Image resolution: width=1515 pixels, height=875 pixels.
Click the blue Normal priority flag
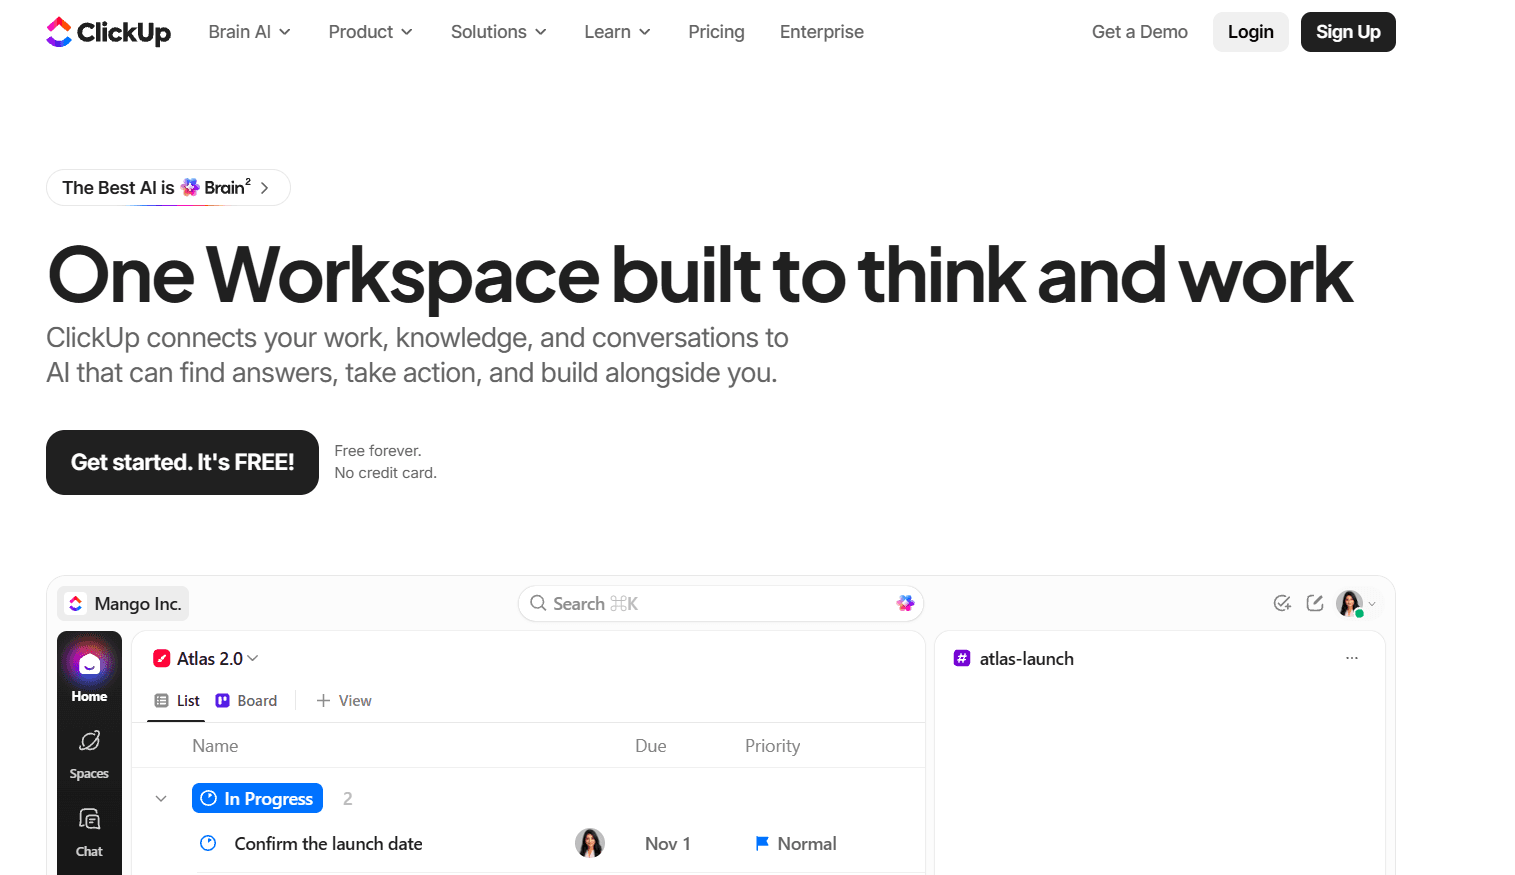point(762,843)
